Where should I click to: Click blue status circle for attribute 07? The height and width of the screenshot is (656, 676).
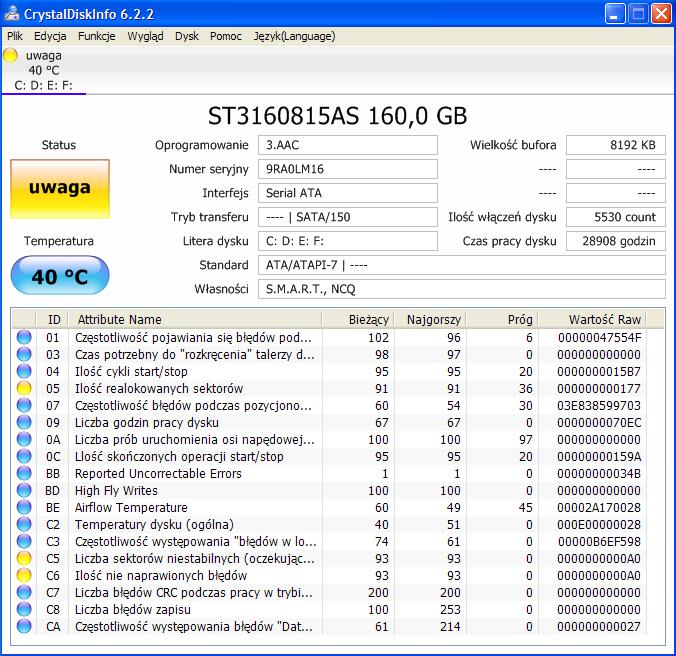(x=24, y=405)
